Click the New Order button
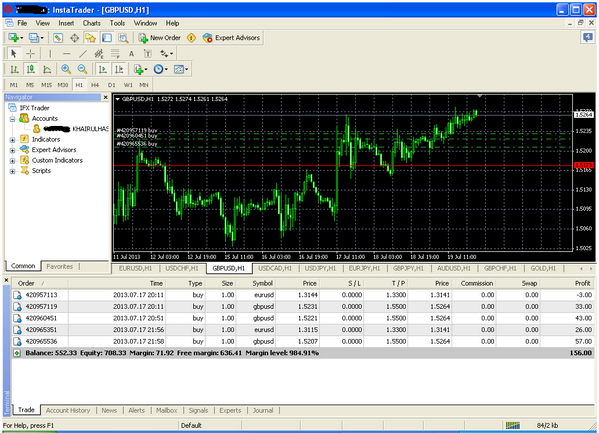This screenshot has height=433, width=599. (x=159, y=38)
